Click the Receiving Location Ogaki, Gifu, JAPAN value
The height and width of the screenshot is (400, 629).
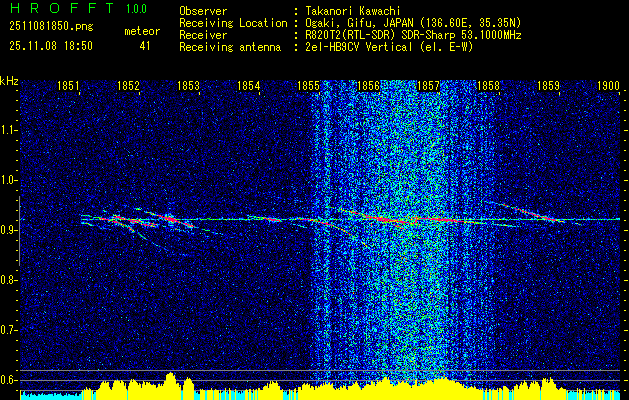[413, 23]
